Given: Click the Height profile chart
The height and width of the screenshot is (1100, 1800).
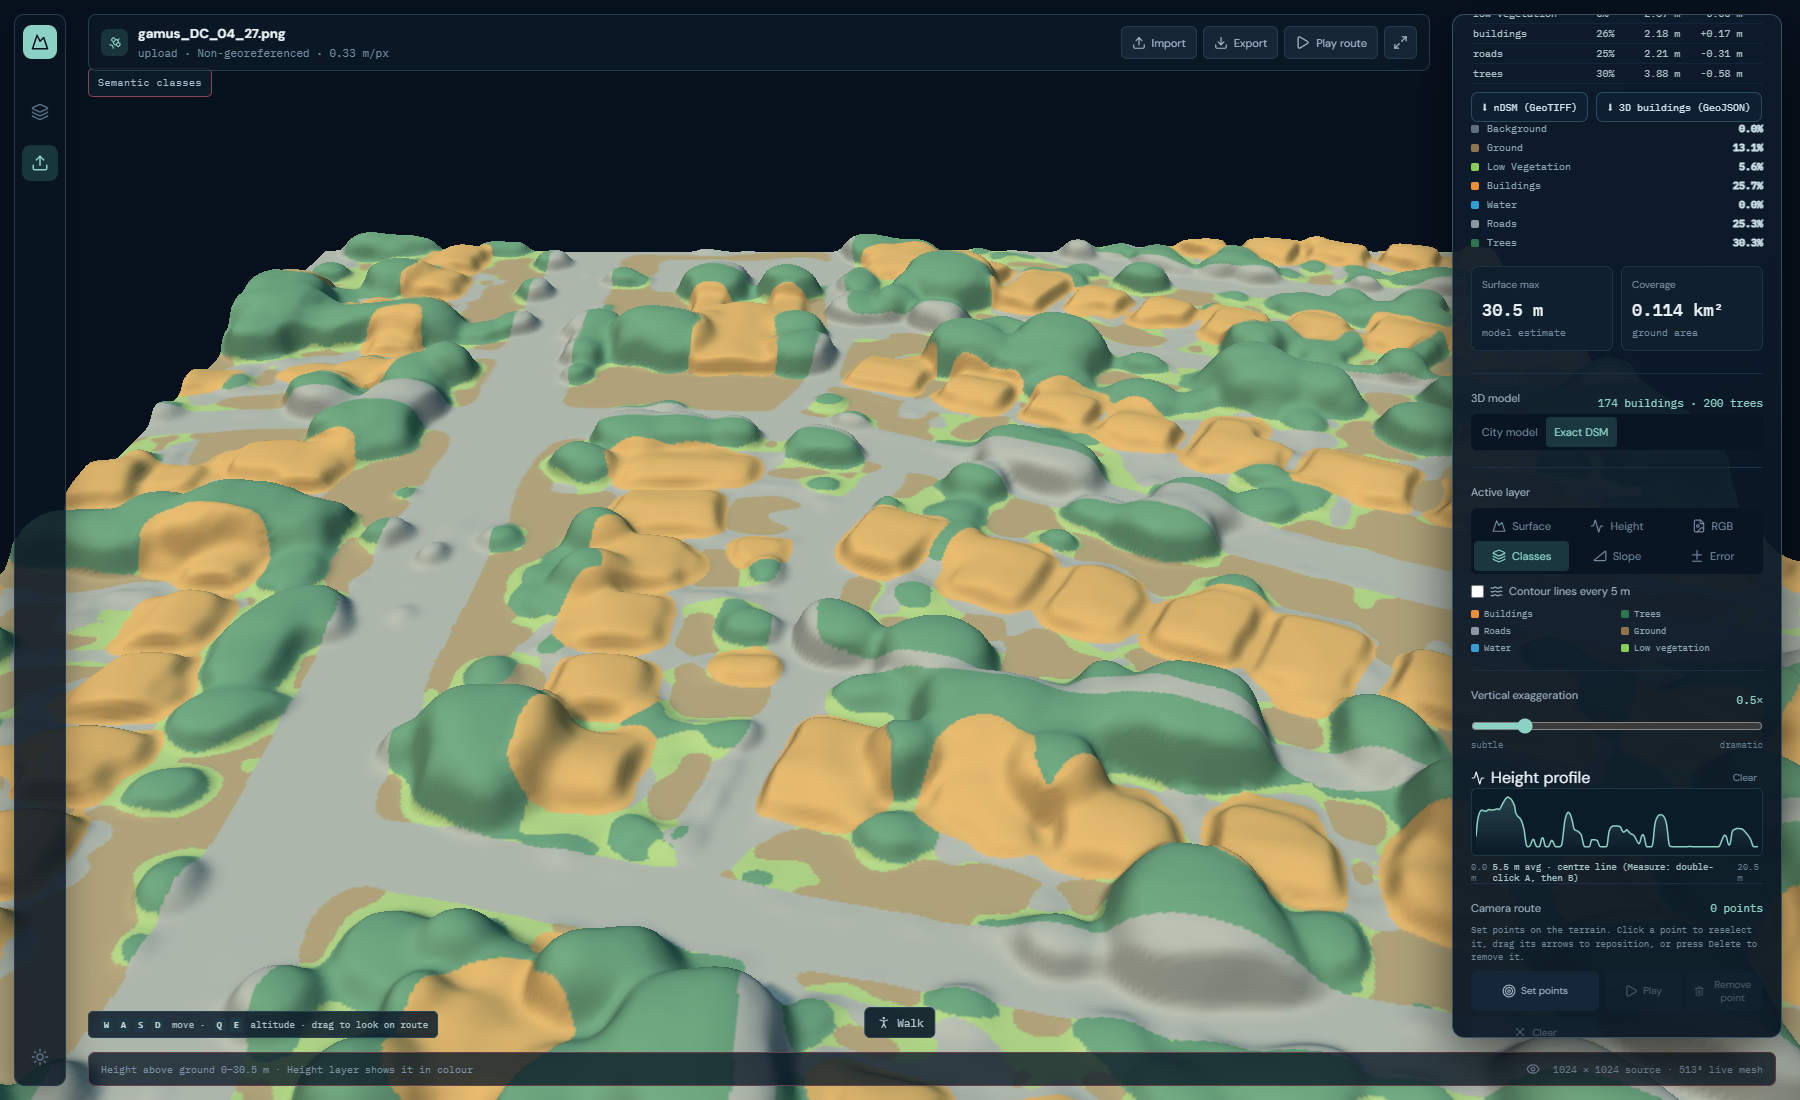Looking at the screenshot, I should 1616,821.
